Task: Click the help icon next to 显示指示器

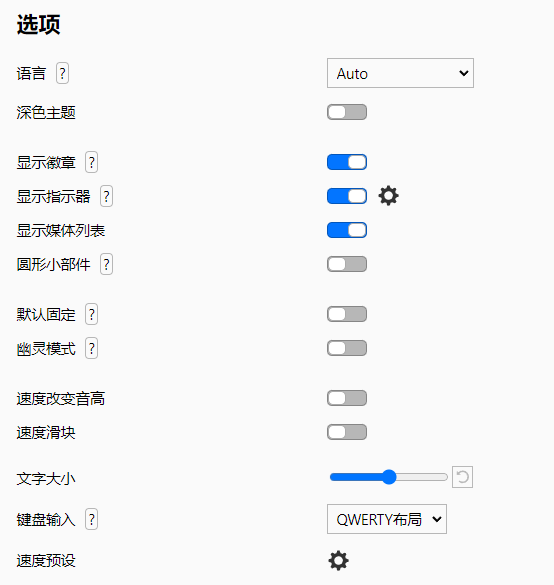Action: [x=106, y=196]
